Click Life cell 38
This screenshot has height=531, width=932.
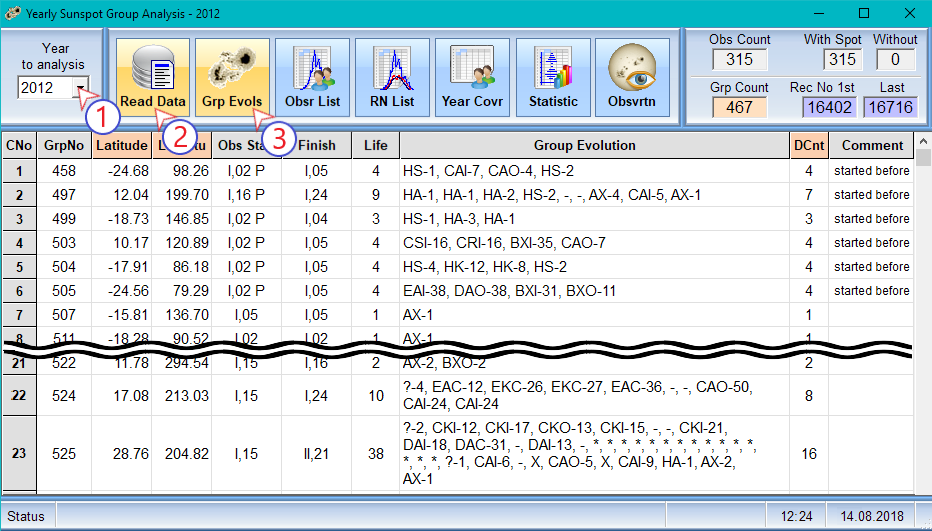coord(376,454)
